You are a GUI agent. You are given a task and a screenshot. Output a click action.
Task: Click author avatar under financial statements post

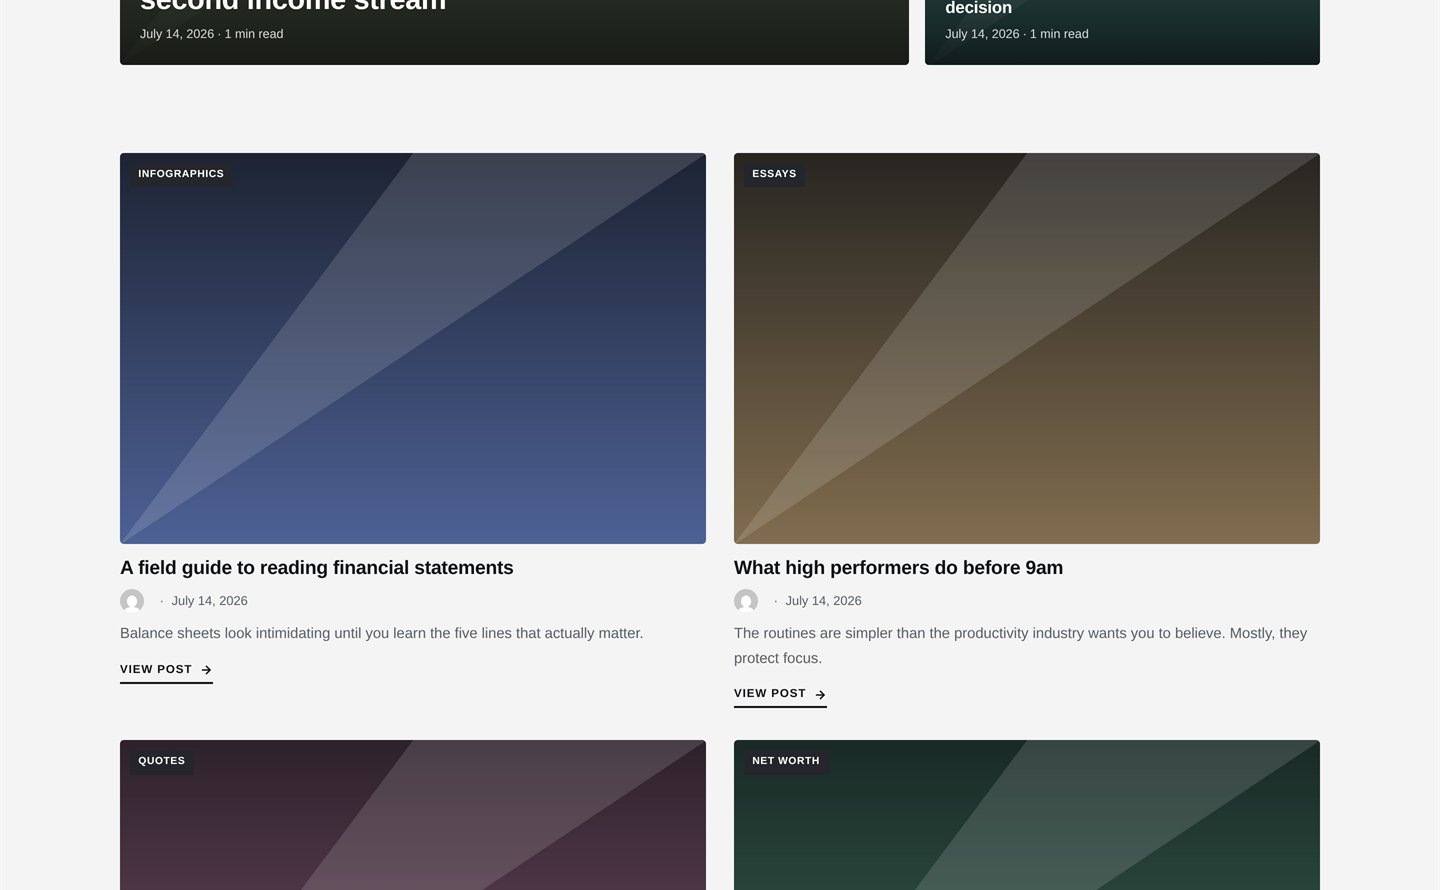(x=132, y=601)
